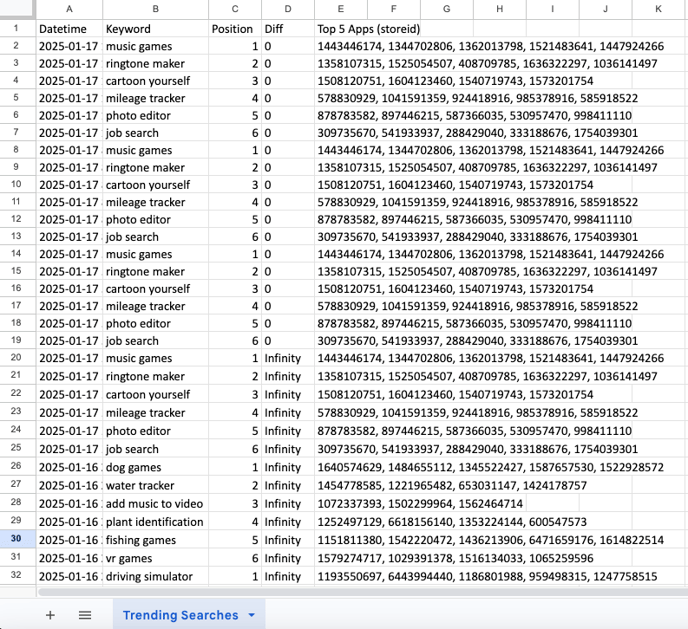Screen dimensions: 688x629
Task: Click the 'Diff' header cell
Action: tap(288, 29)
